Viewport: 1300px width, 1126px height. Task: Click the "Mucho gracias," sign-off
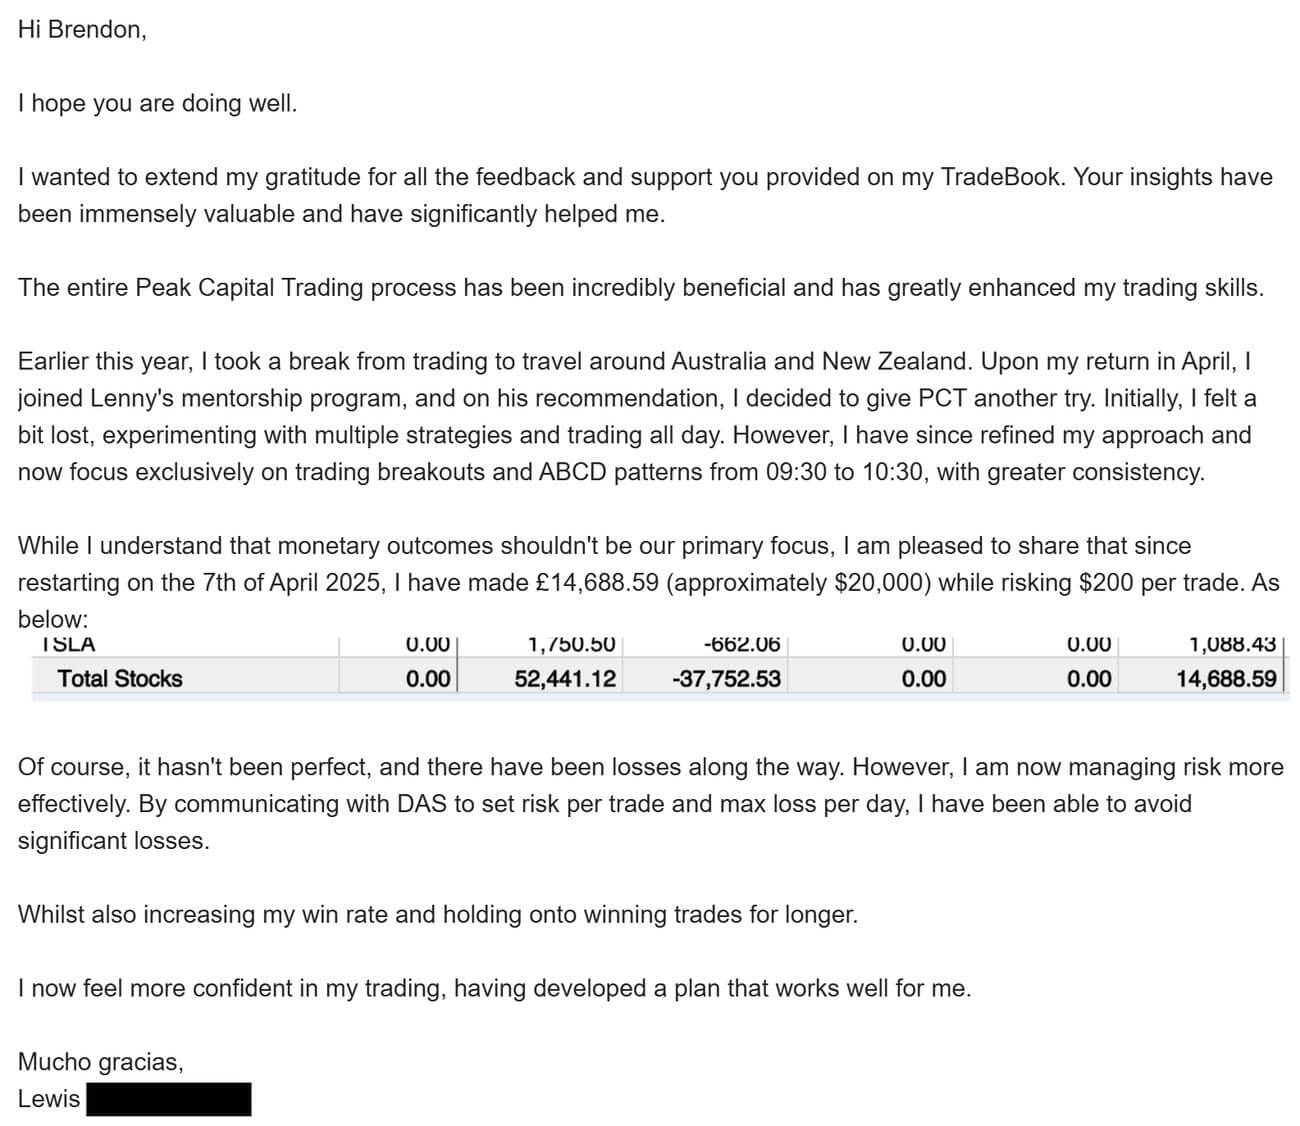[100, 1062]
